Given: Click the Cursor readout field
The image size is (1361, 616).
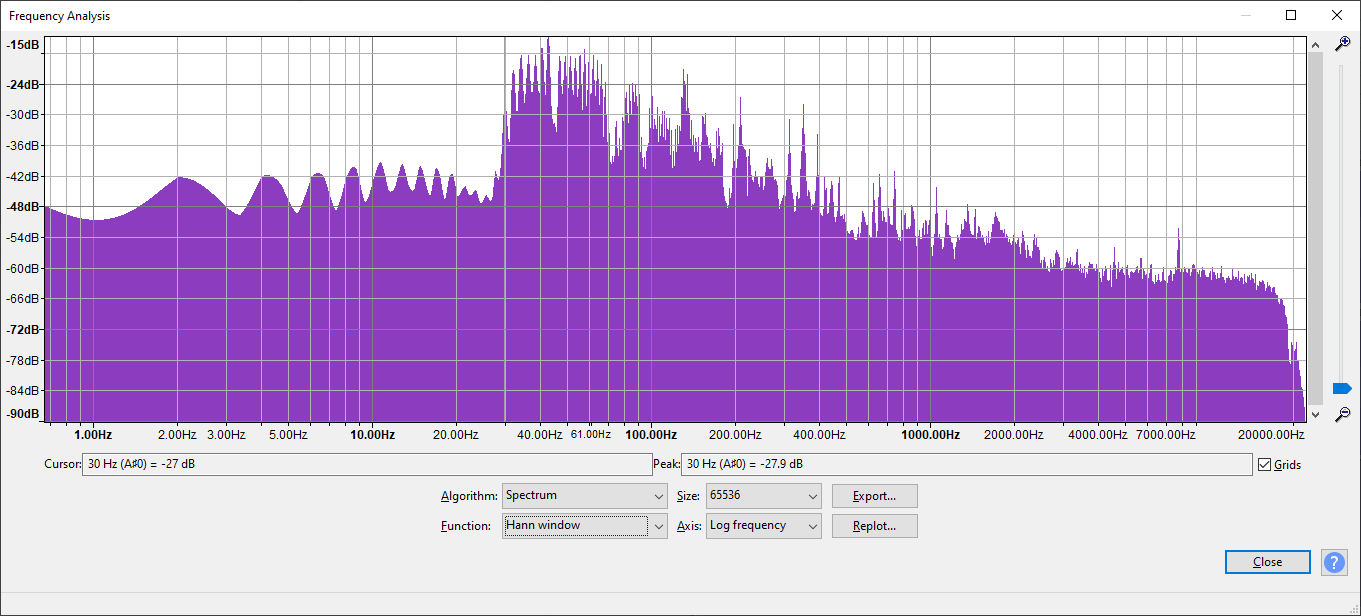Looking at the screenshot, I should click(x=366, y=464).
